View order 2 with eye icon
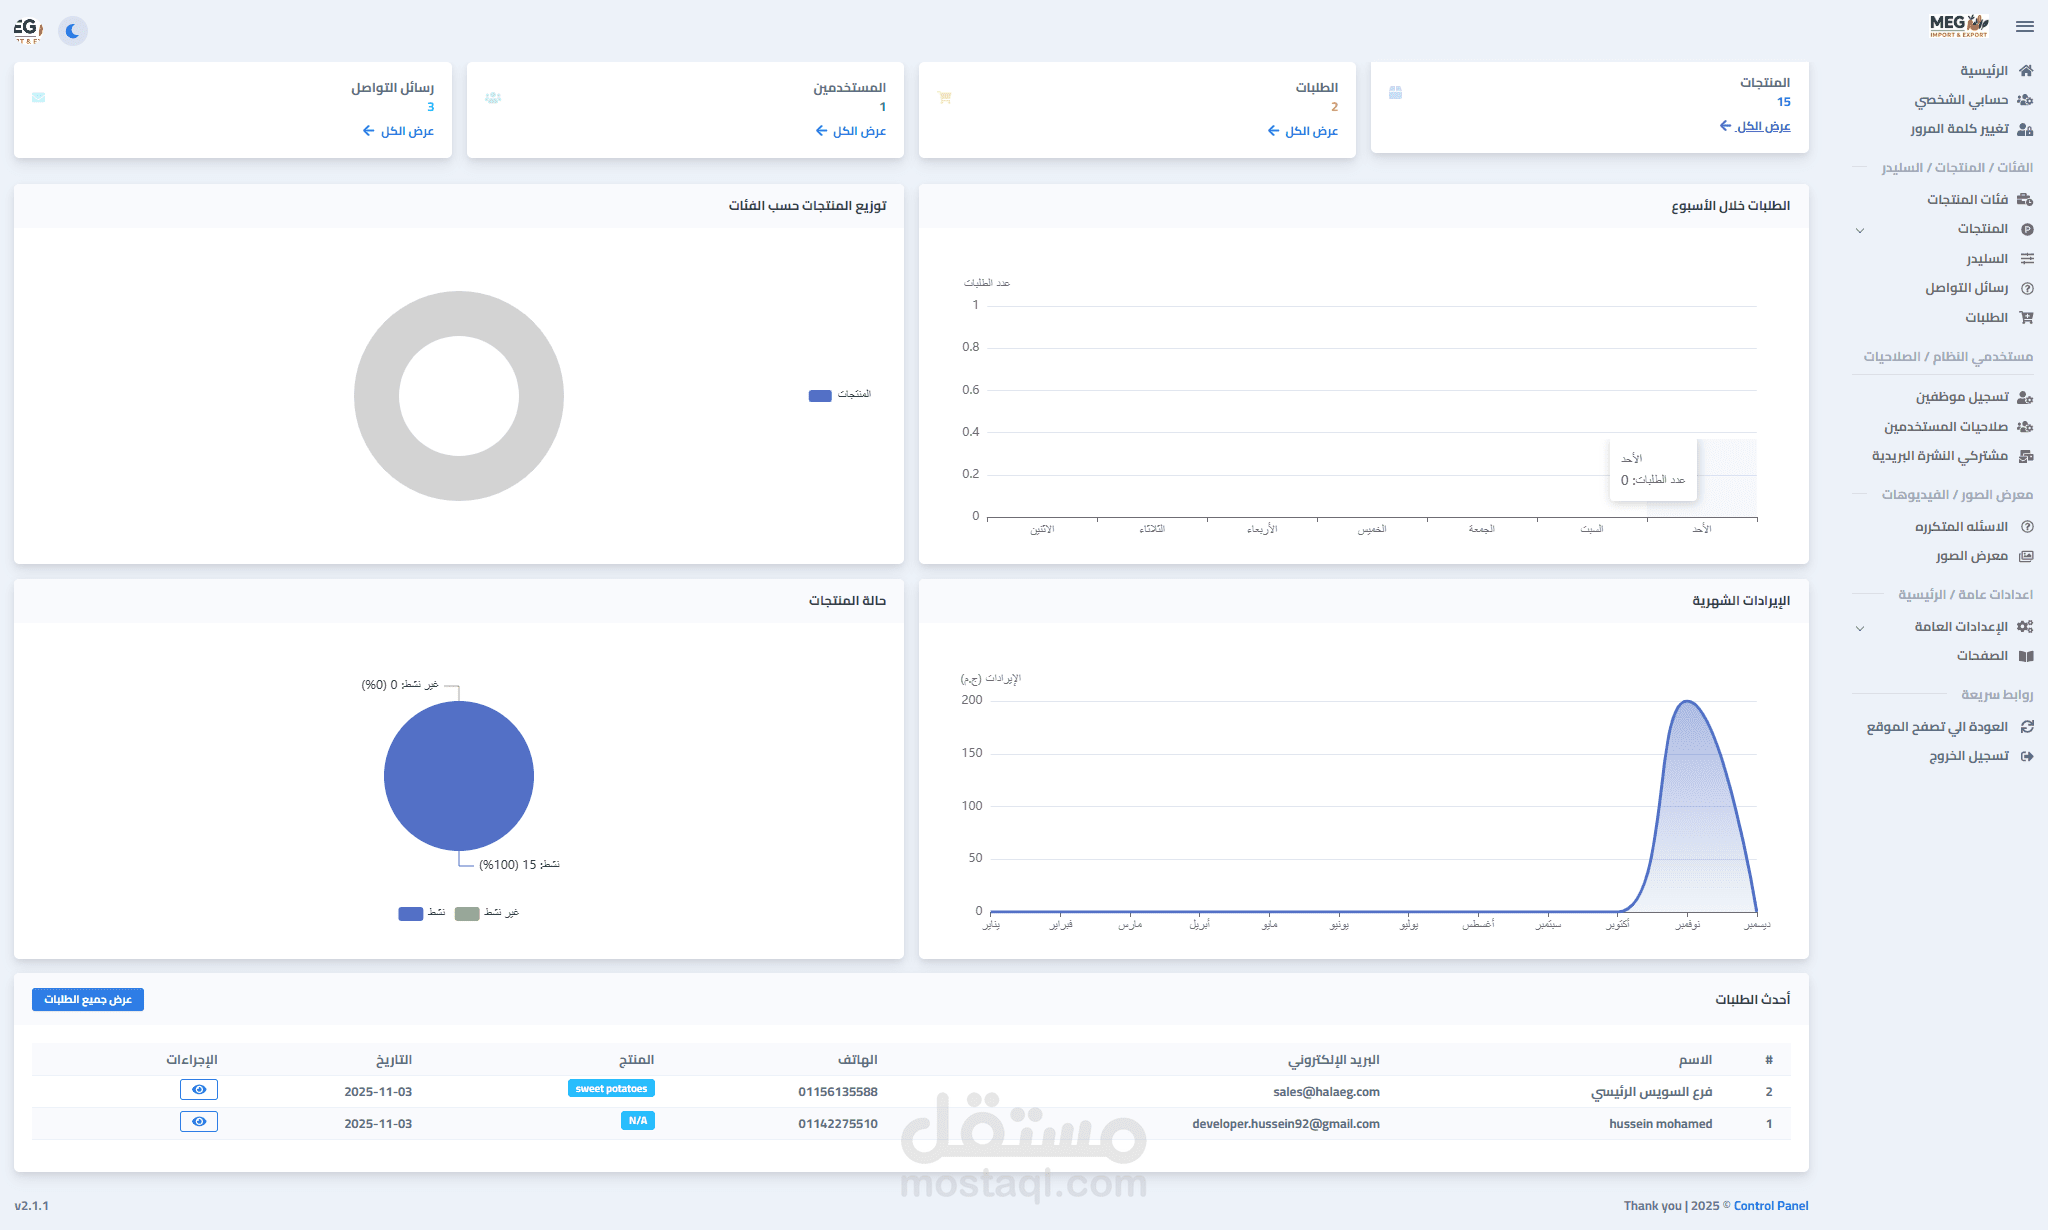Screen dimensions: 2048x1230 coord(199,1090)
